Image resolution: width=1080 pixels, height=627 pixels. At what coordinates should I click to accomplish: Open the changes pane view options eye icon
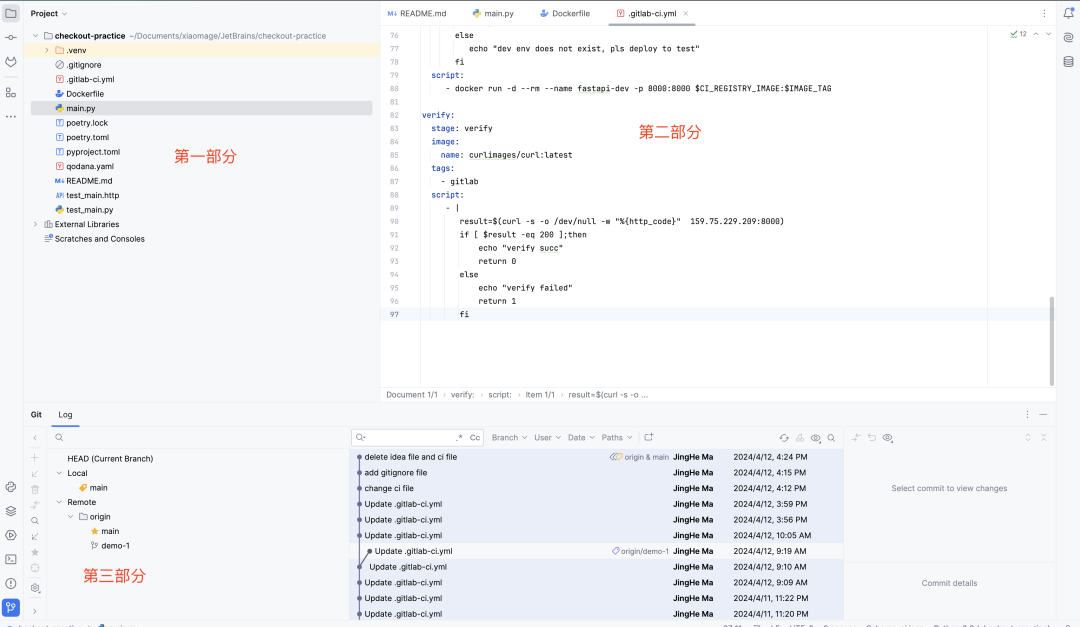[x=888, y=438]
